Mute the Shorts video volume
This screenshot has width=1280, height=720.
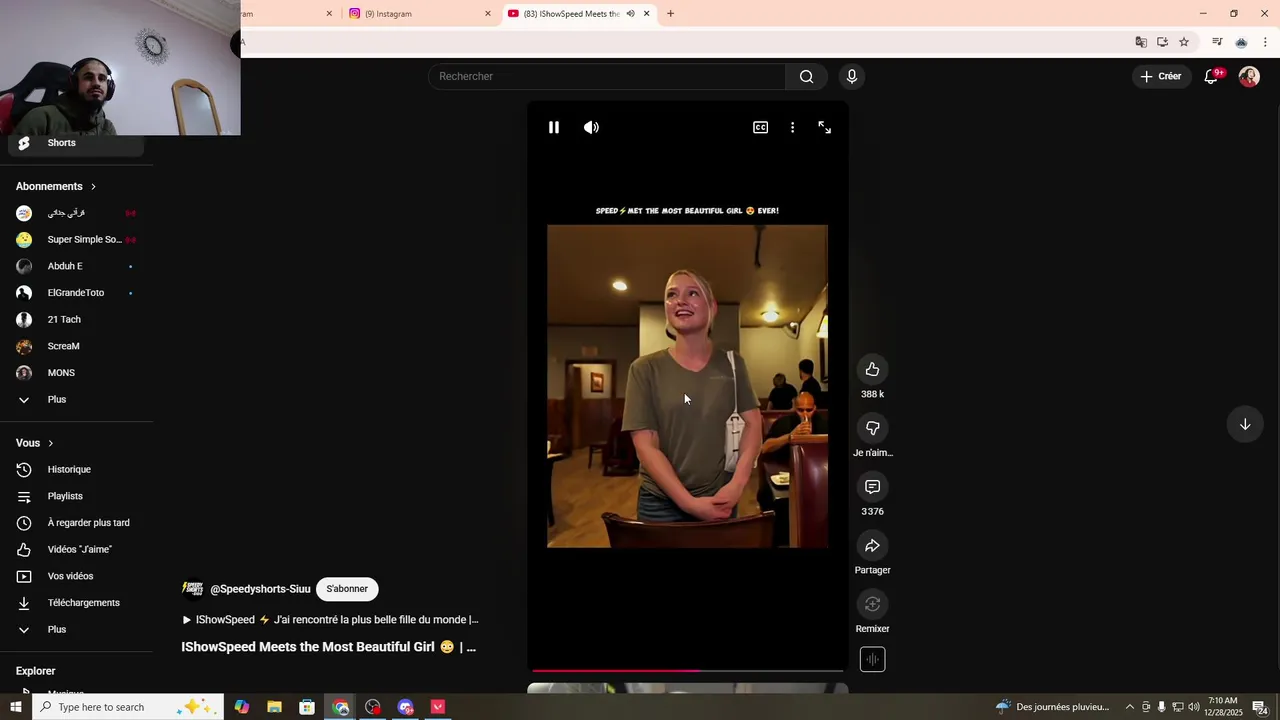pos(591,127)
